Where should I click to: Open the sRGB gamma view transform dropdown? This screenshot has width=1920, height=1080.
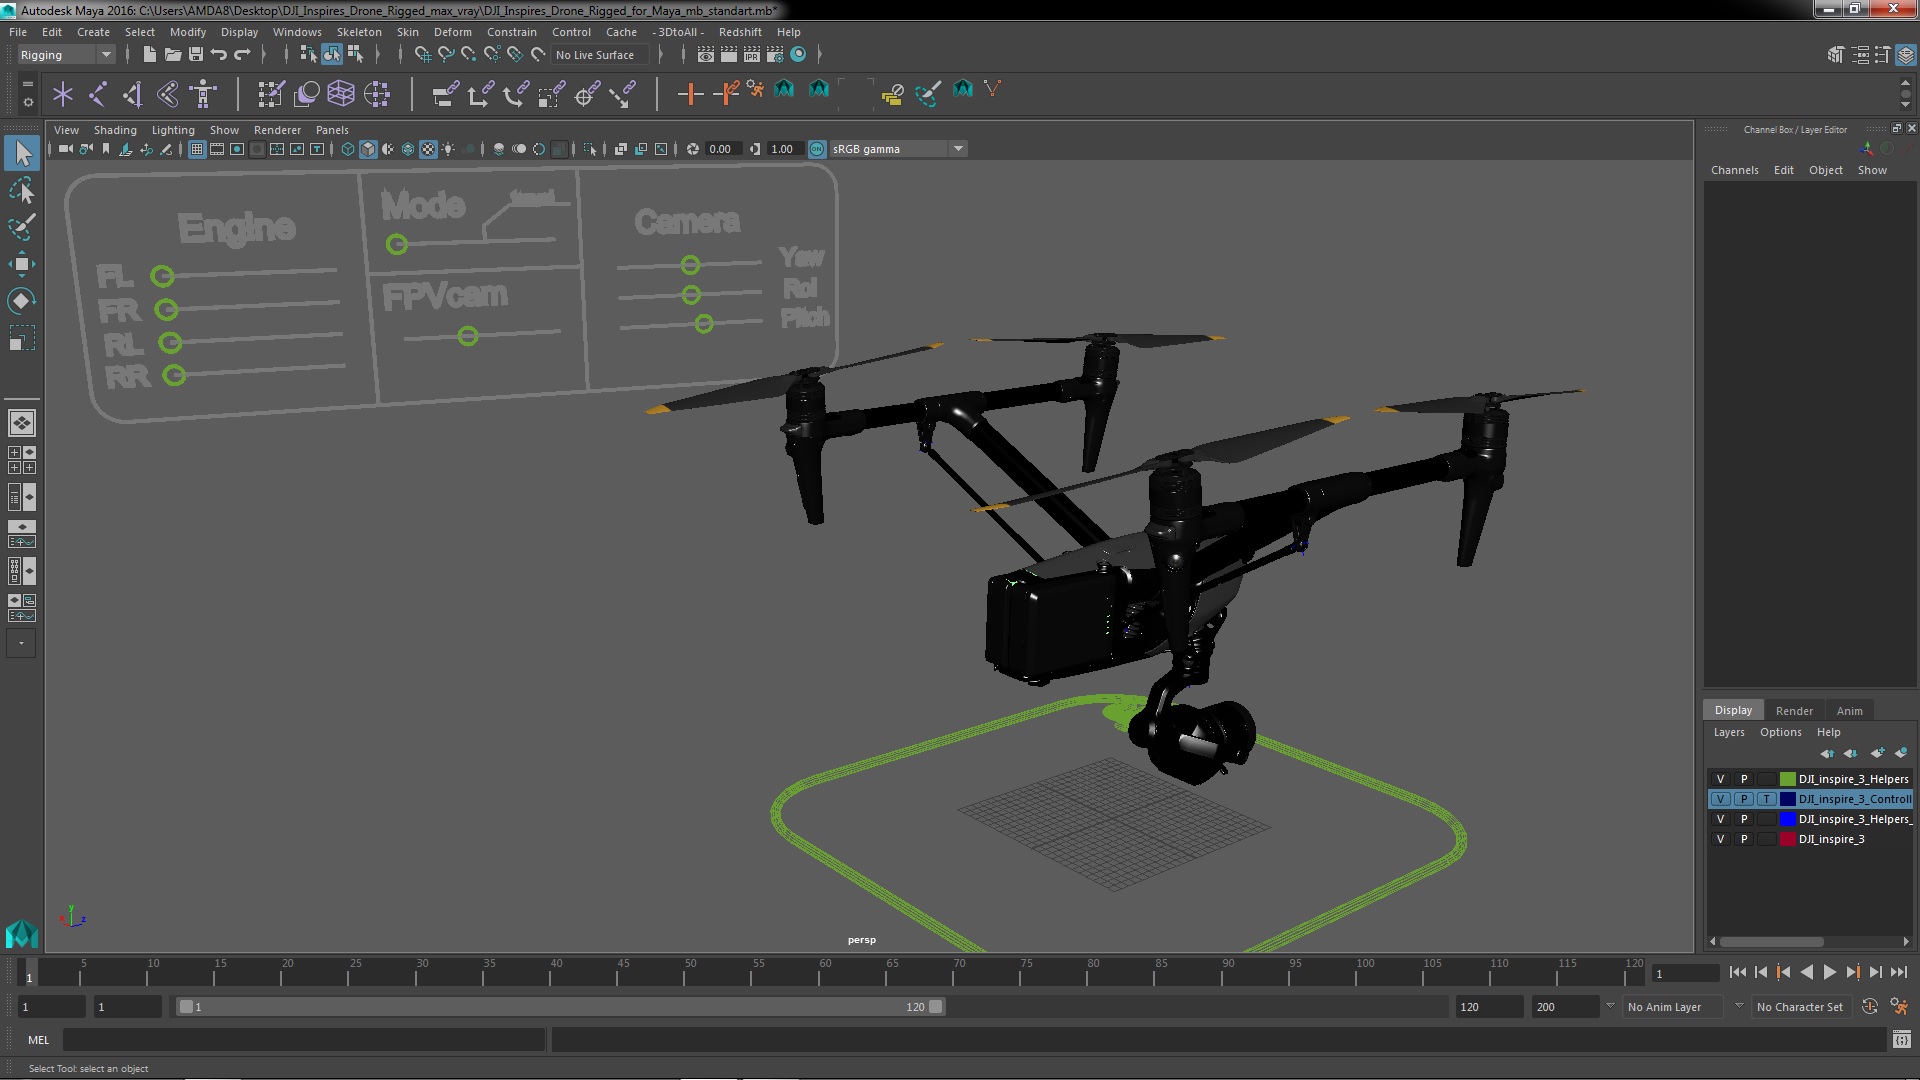pos(898,149)
